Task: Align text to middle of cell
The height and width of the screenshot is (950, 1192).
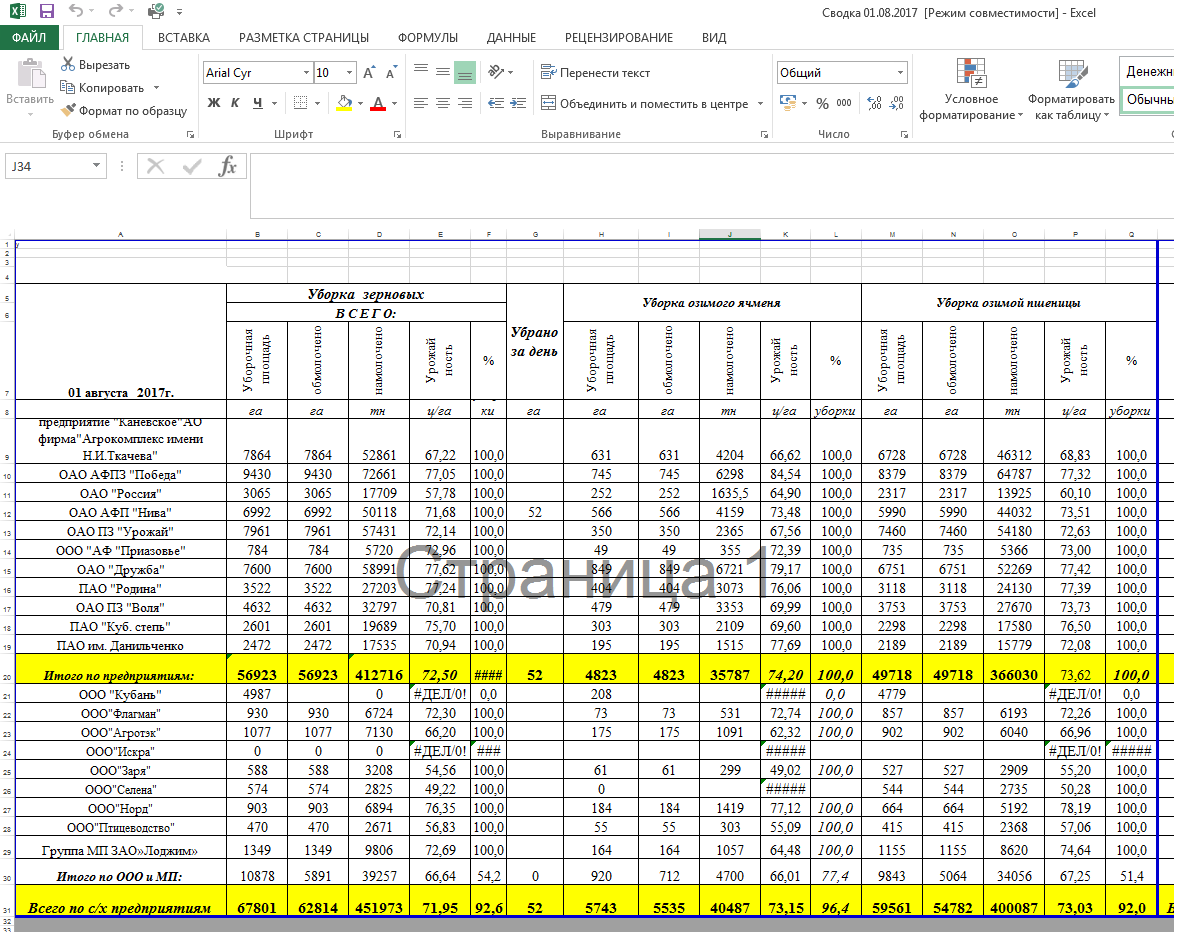Action: [442, 71]
